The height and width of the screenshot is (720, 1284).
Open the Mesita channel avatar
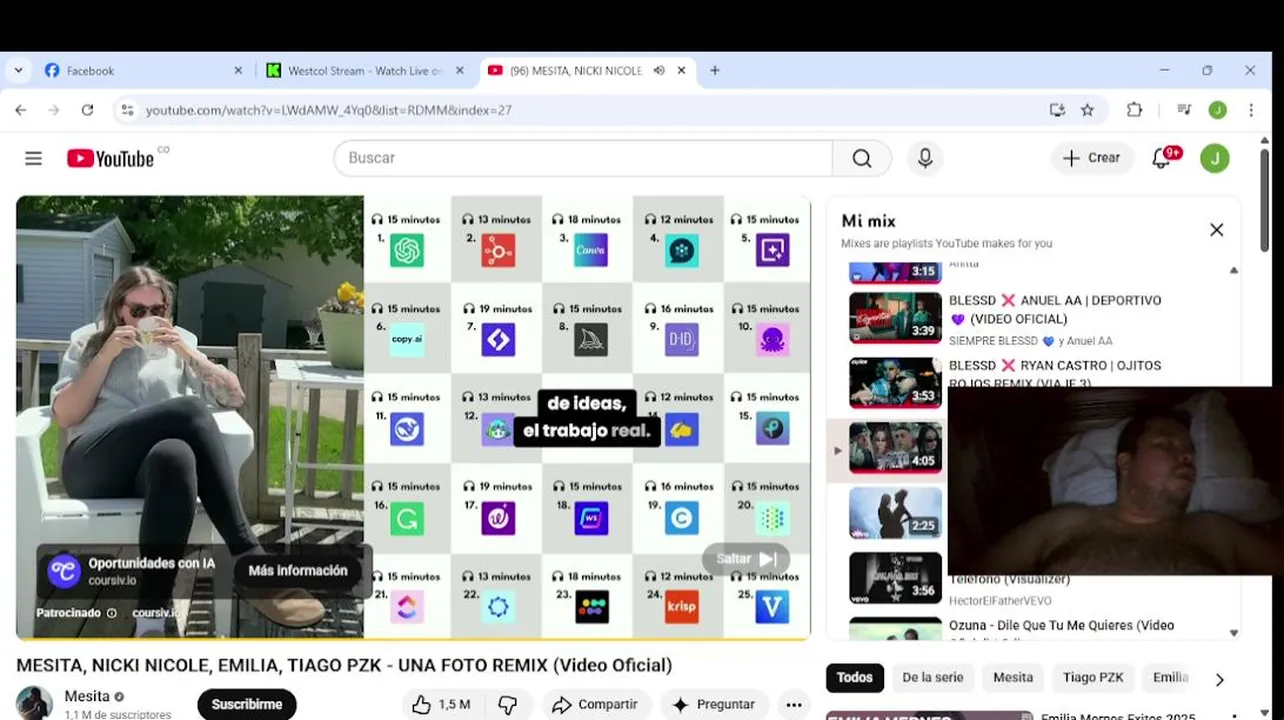34,703
